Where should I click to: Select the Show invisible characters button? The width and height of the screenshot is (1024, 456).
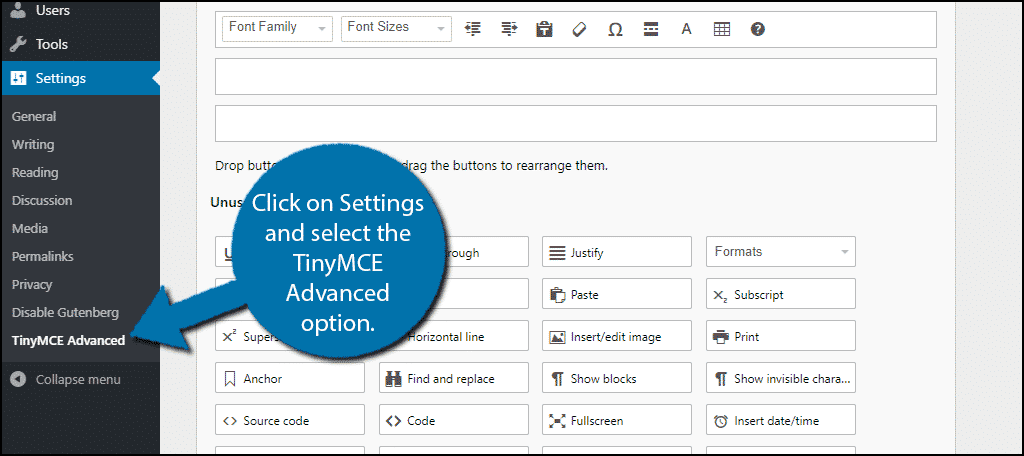pyautogui.click(x=780, y=378)
